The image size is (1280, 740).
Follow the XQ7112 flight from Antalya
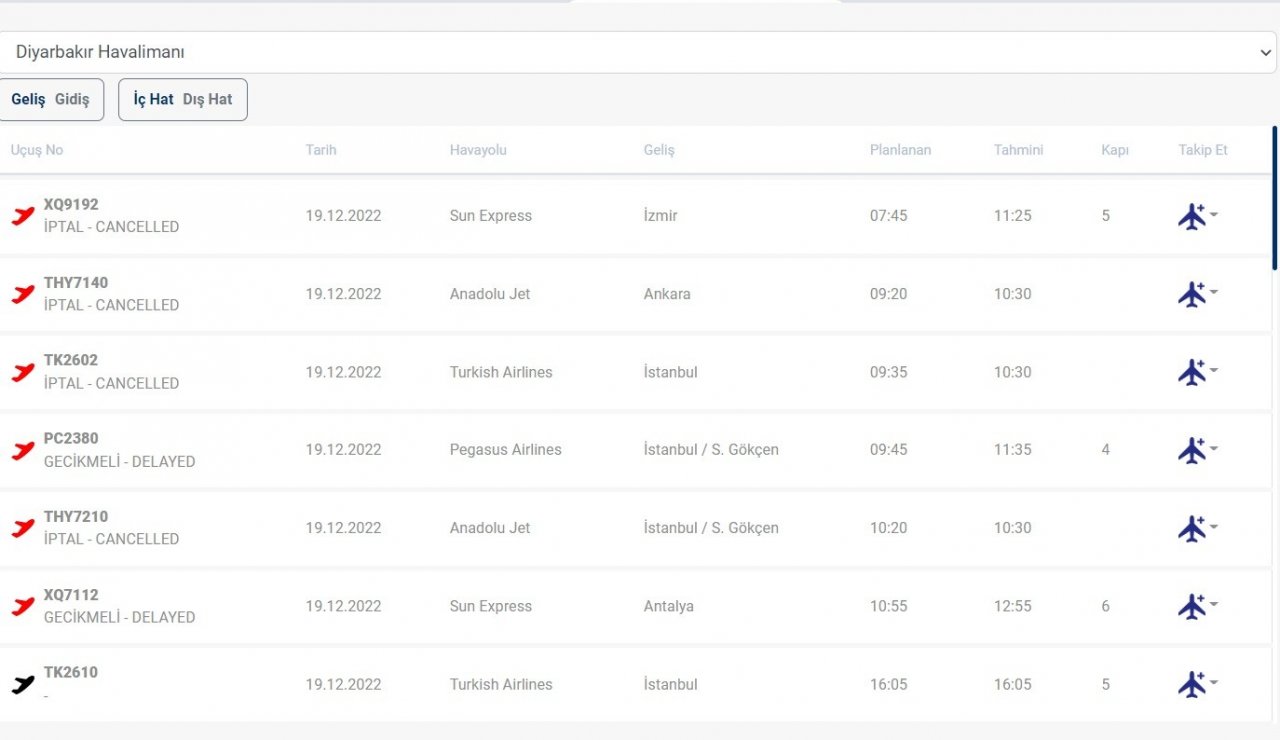(x=1192, y=606)
